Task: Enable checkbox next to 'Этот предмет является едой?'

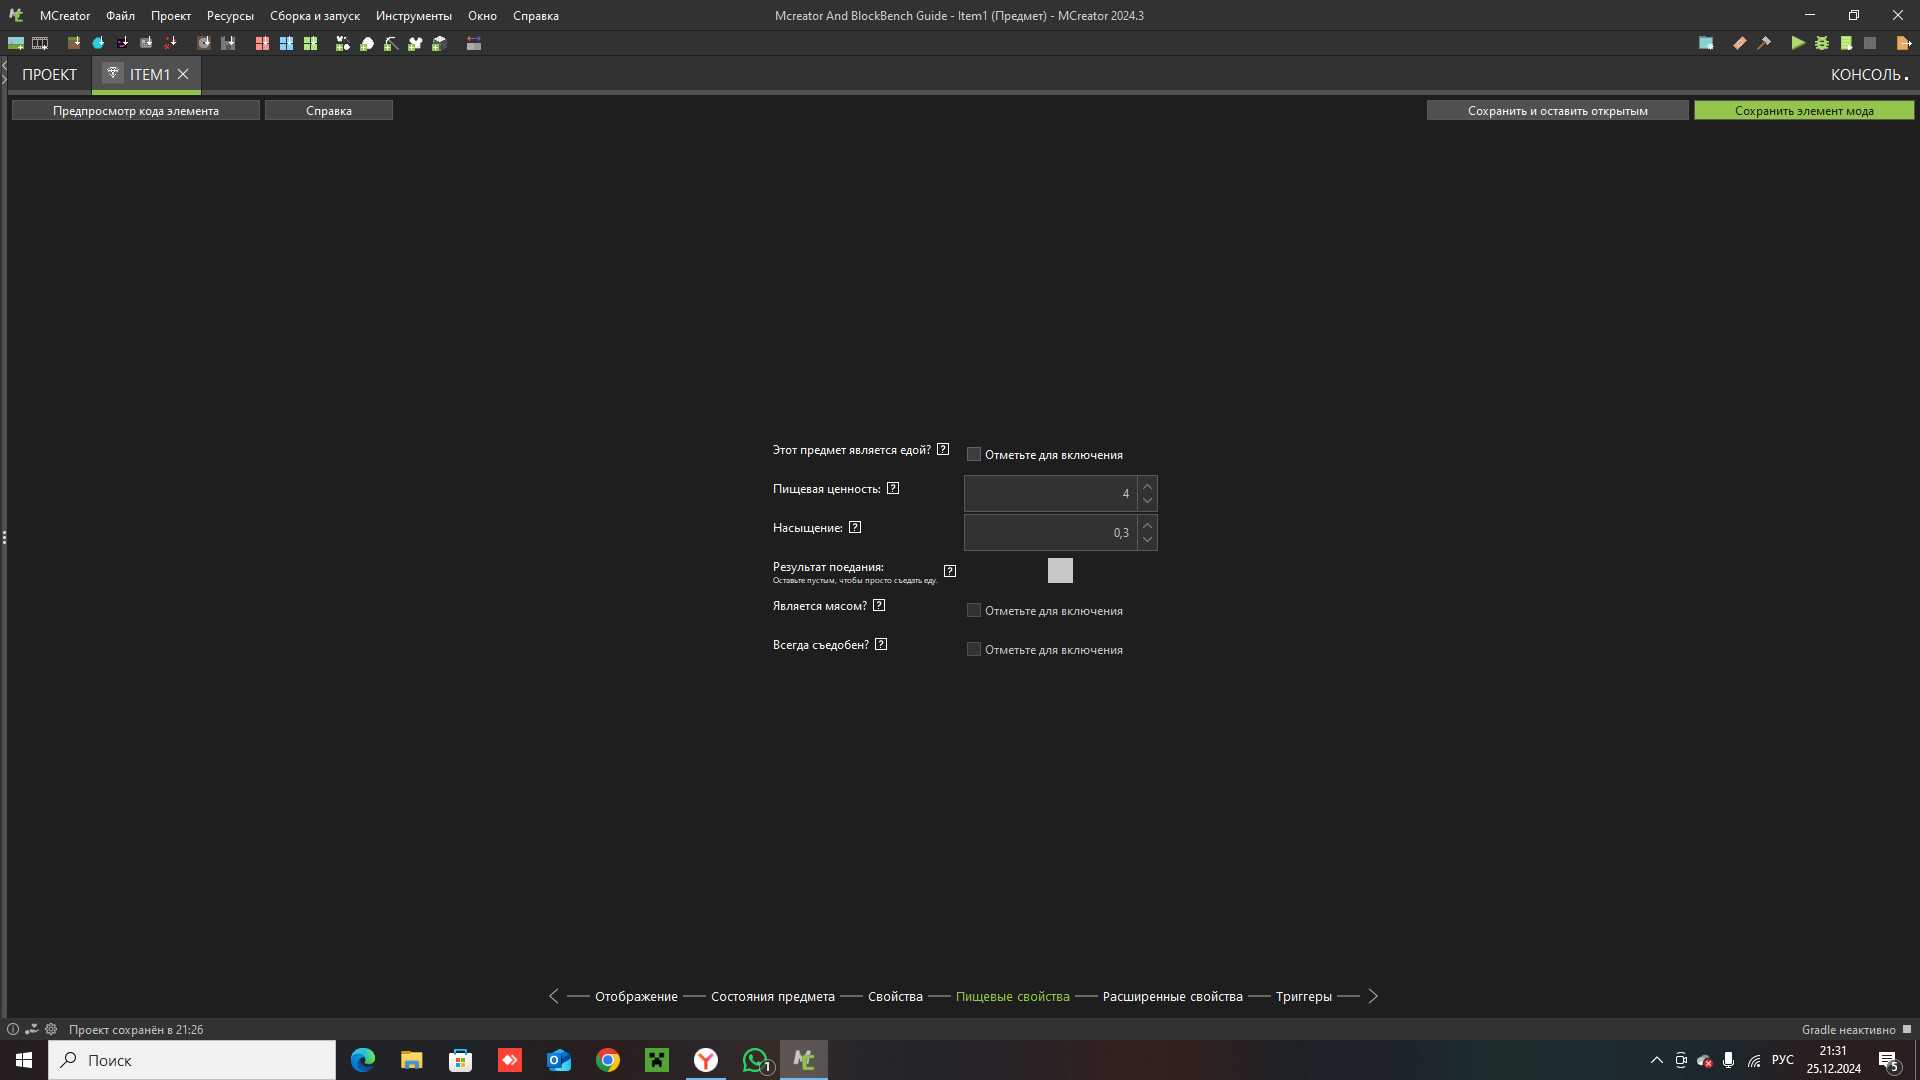Action: pyautogui.click(x=974, y=453)
